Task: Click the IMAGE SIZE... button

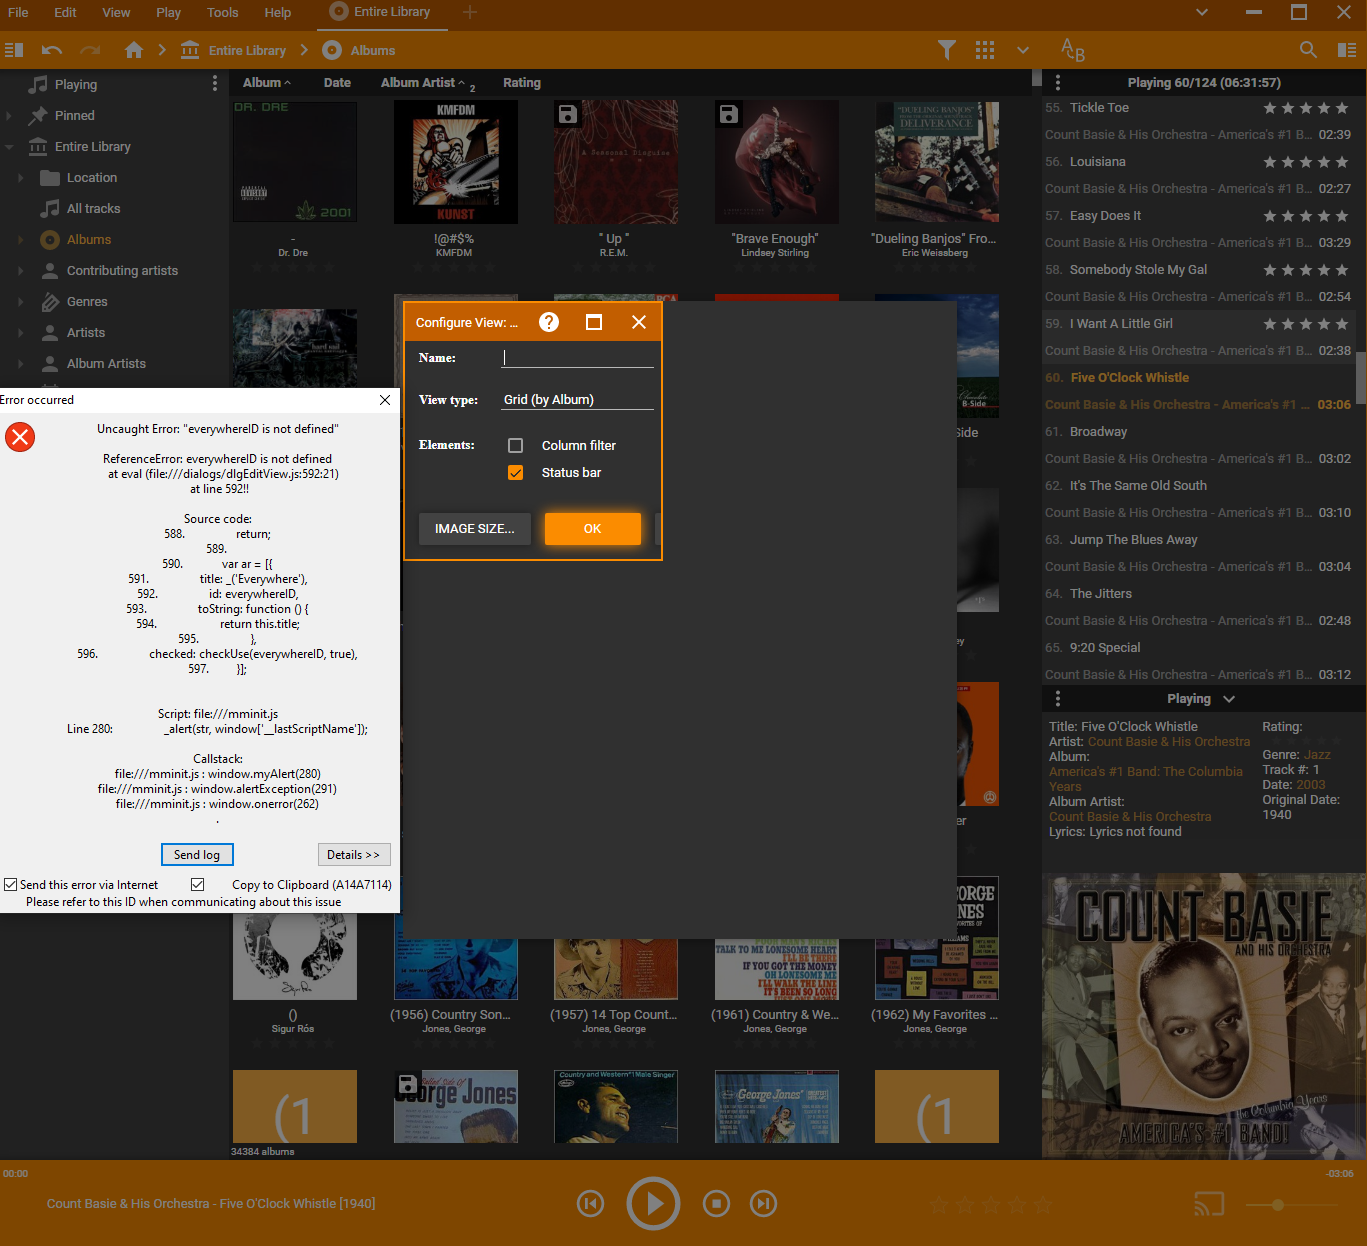Action: coord(474,529)
